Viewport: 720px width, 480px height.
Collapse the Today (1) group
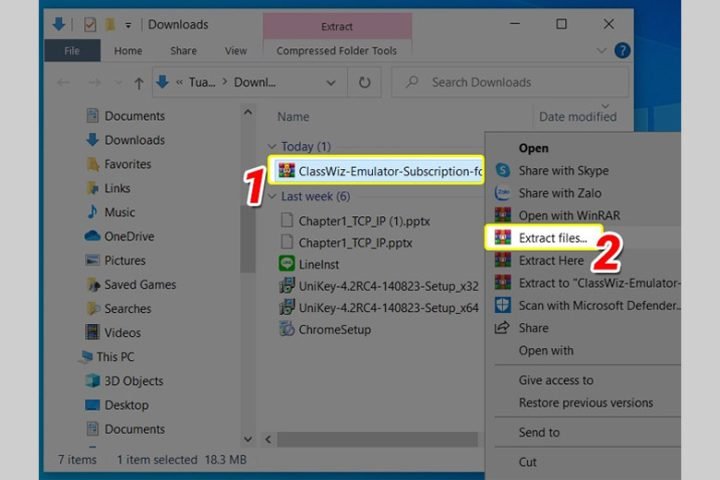click(x=272, y=147)
